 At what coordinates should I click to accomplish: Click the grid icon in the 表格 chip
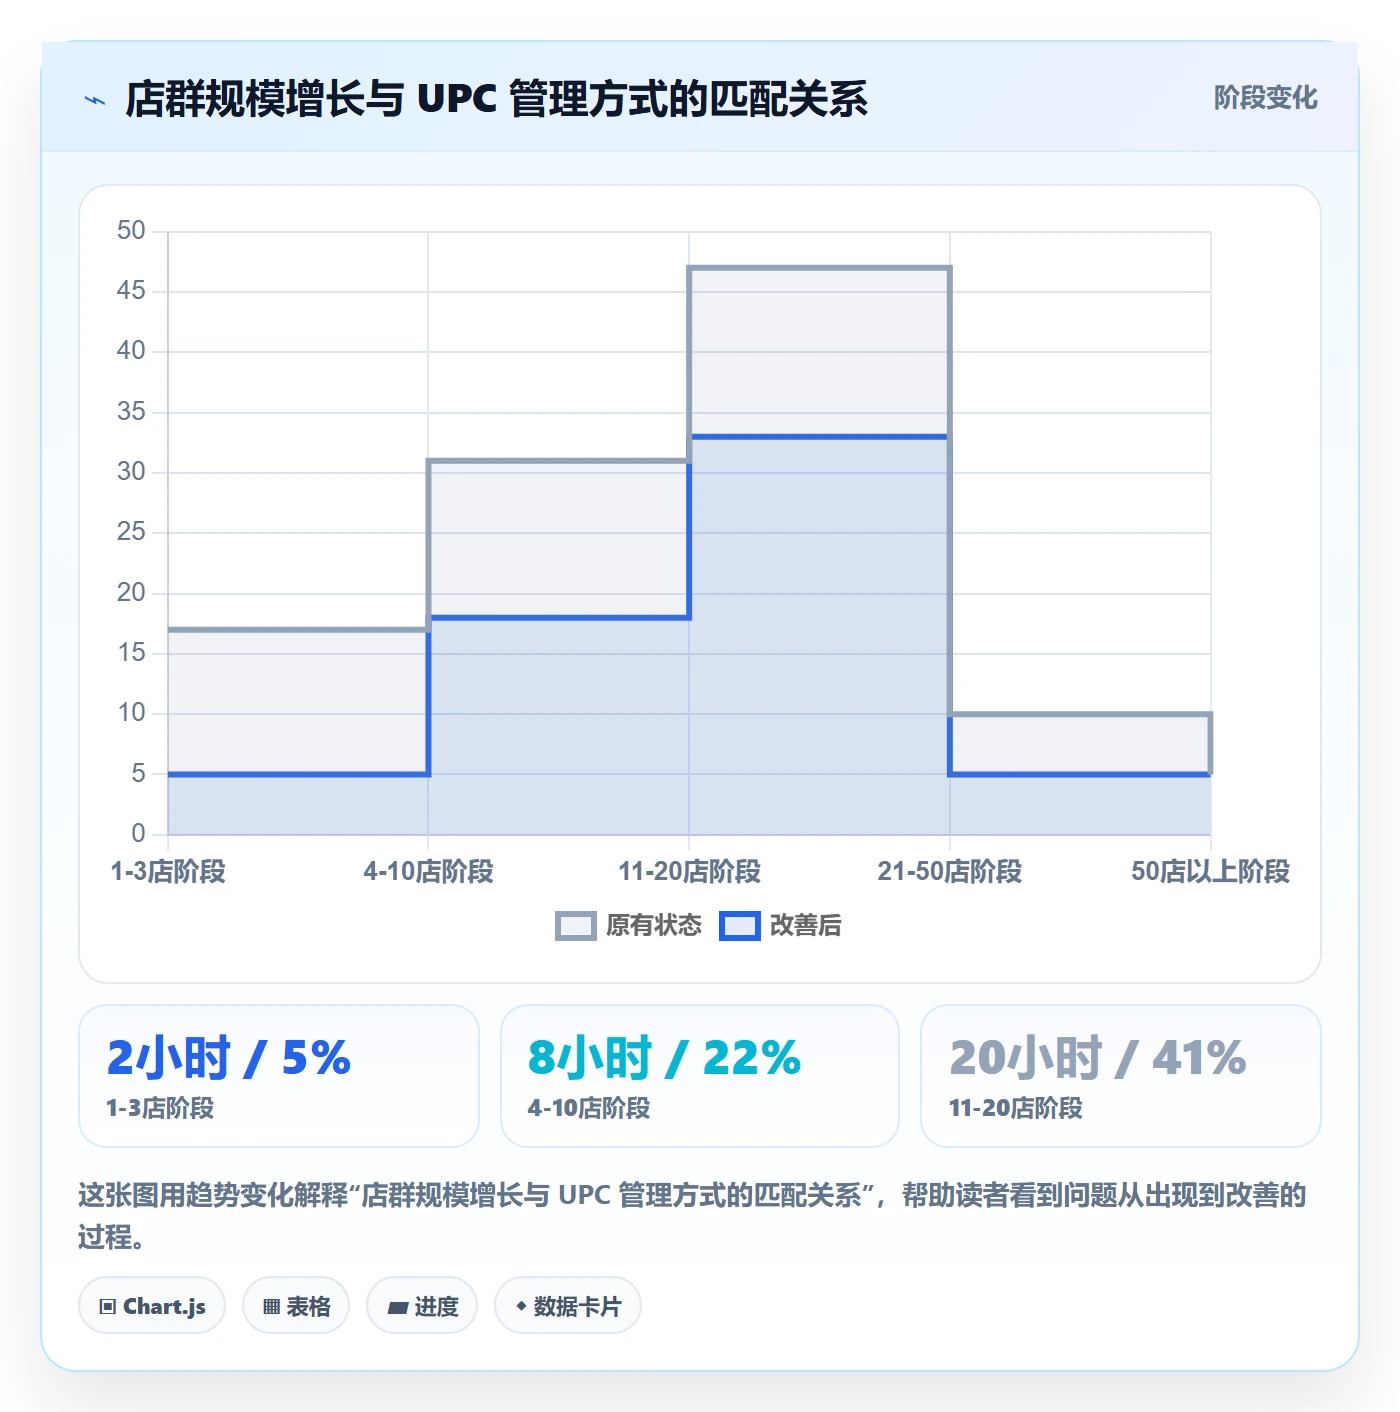pyautogui.click(x=271, y=1307)
